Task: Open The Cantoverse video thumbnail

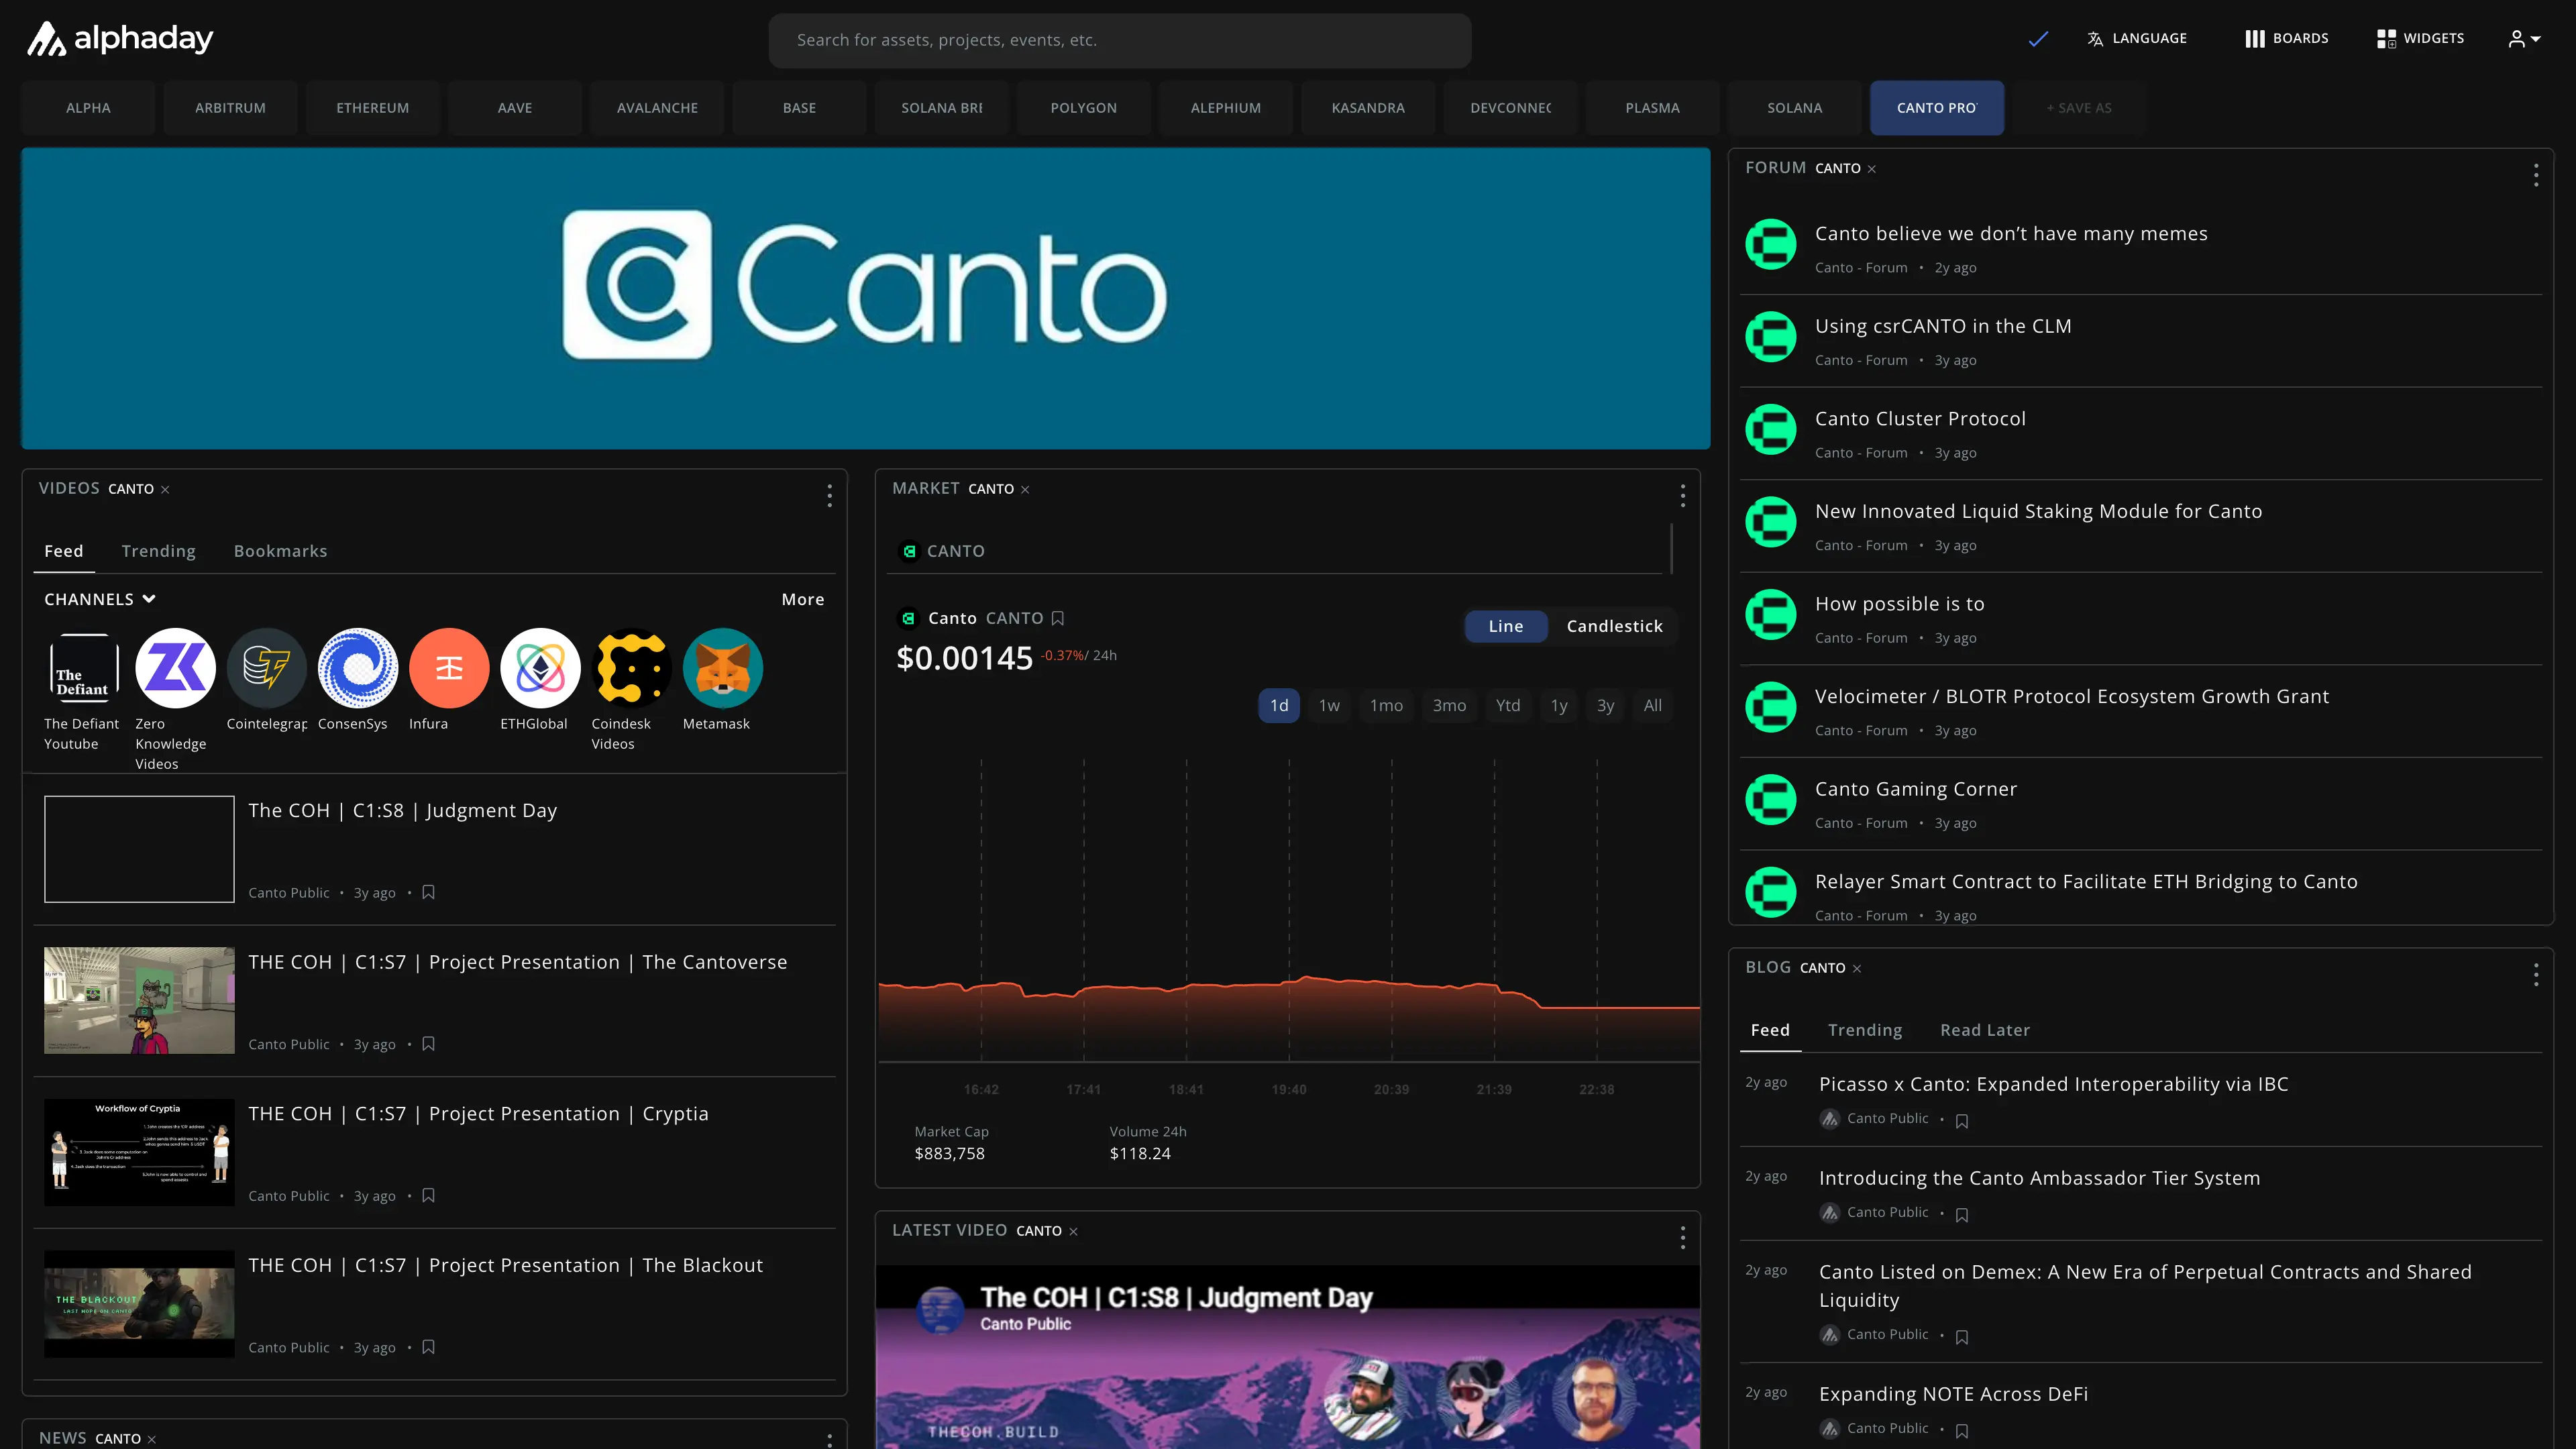Action: pos(139,1001)
